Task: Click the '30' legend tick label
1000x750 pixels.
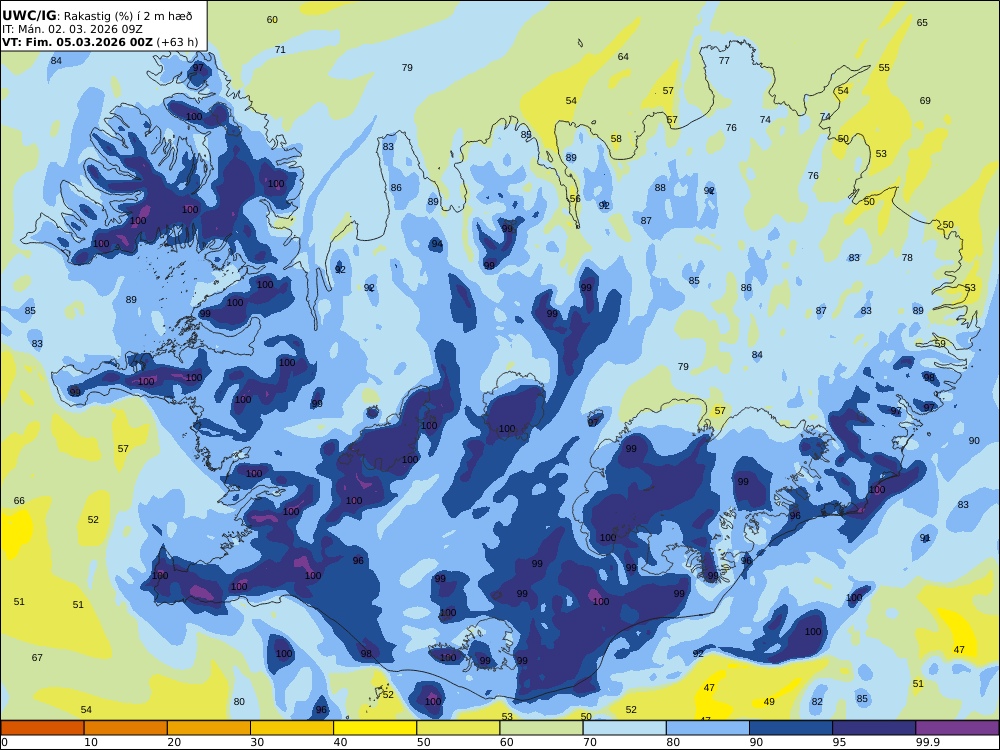Action: coord(258,742)
